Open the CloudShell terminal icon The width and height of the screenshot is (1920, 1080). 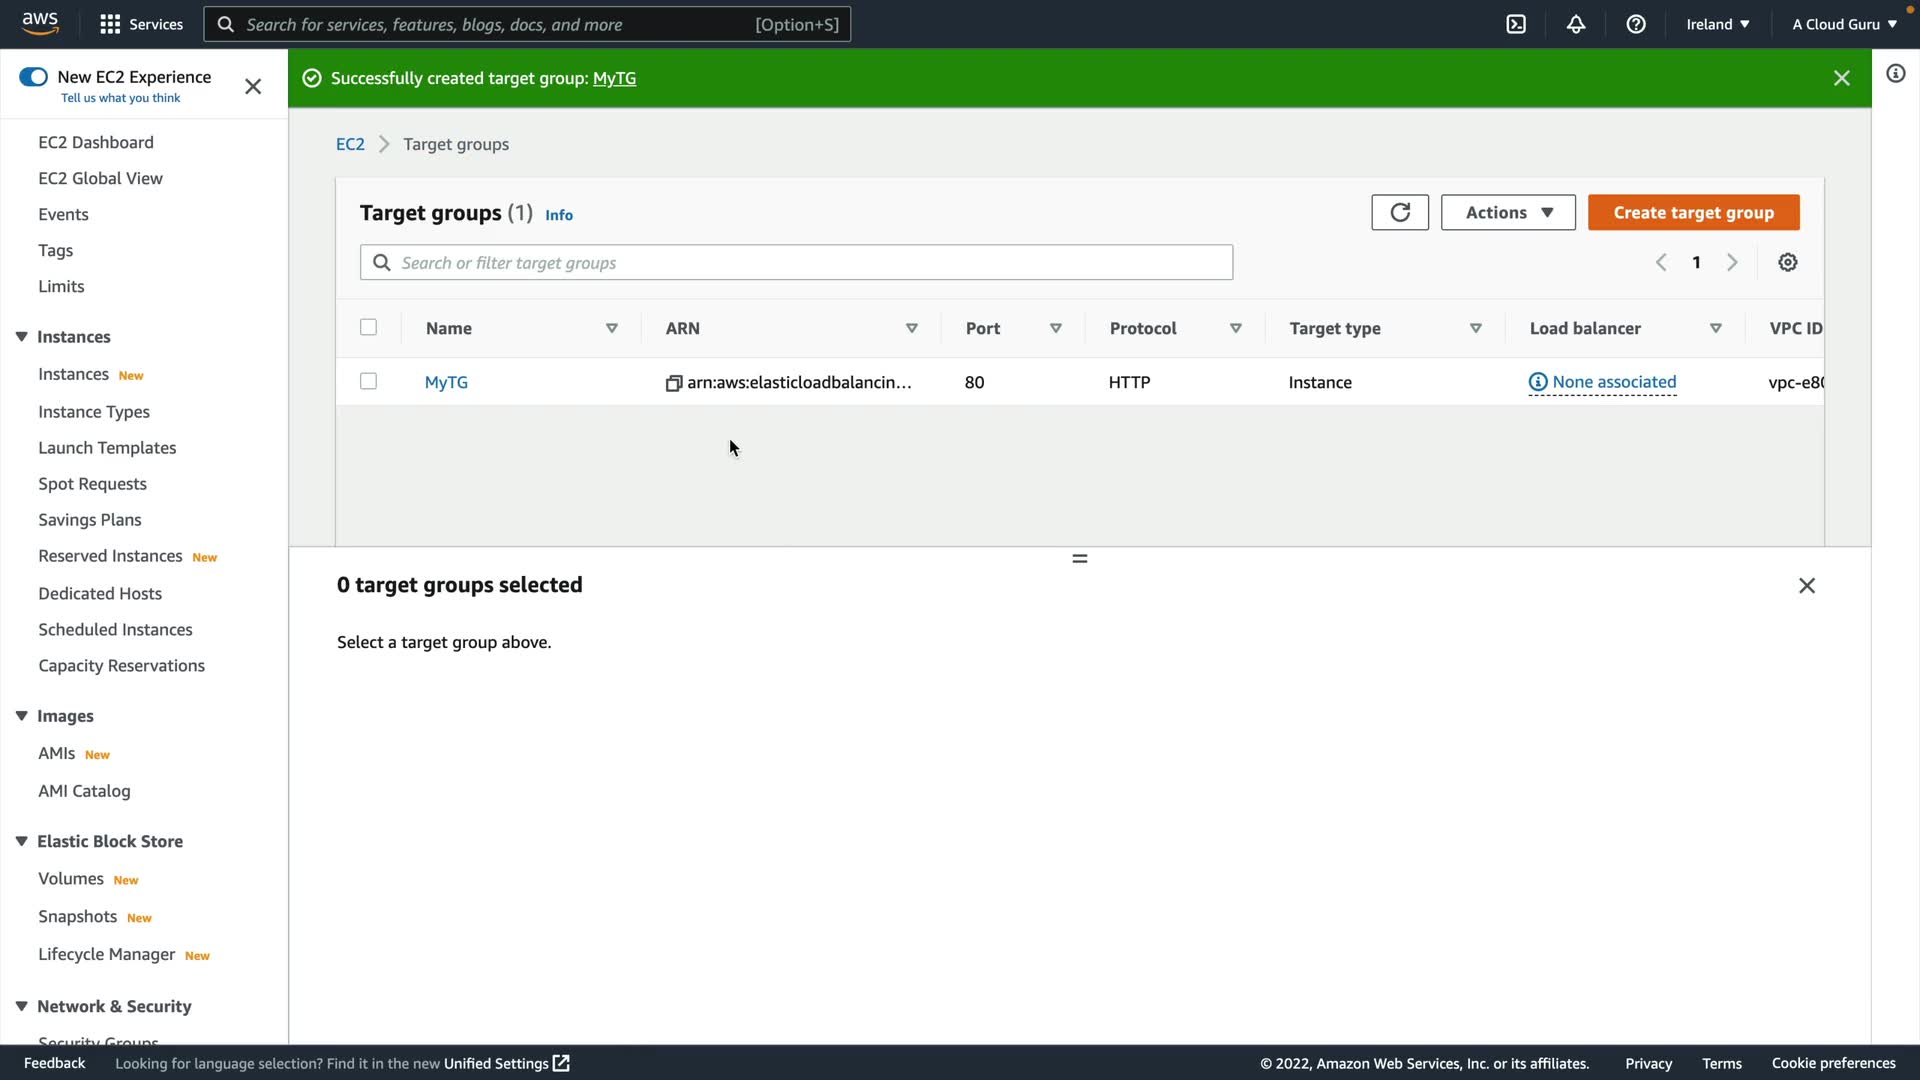coord(1516,24)
